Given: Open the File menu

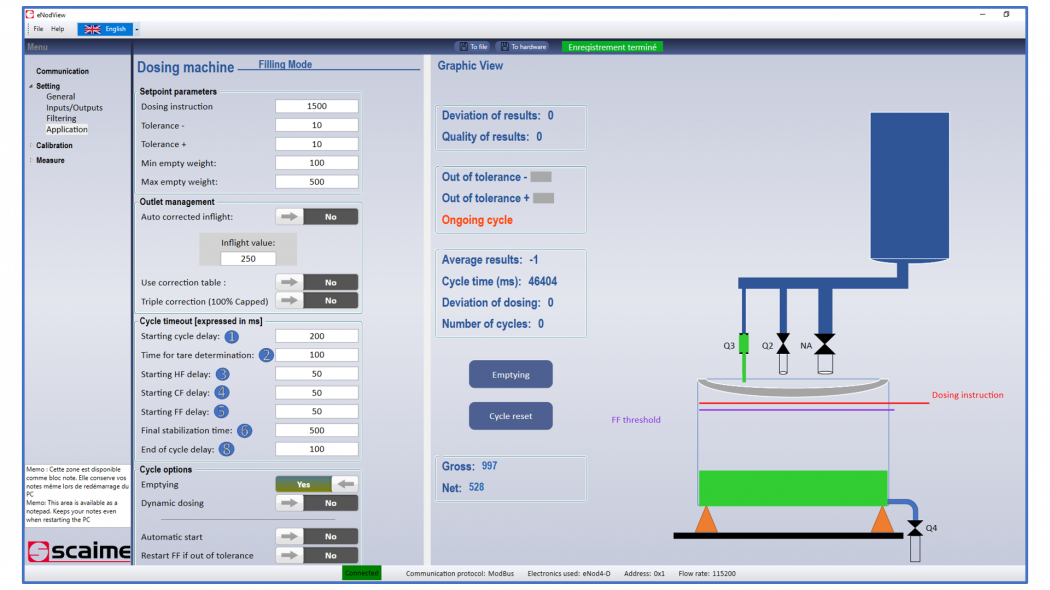Looking at the screenshot, I should (36, 28).
